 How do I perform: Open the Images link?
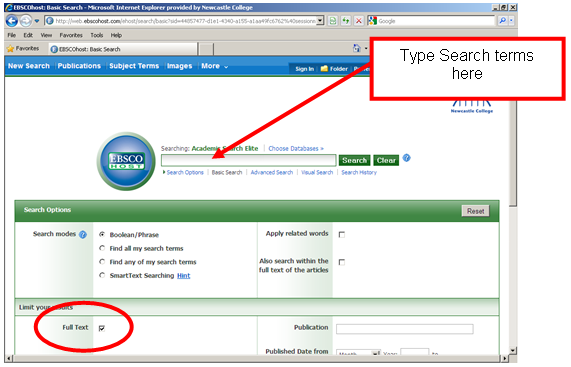pyautogui.click(x=179, y=66)
